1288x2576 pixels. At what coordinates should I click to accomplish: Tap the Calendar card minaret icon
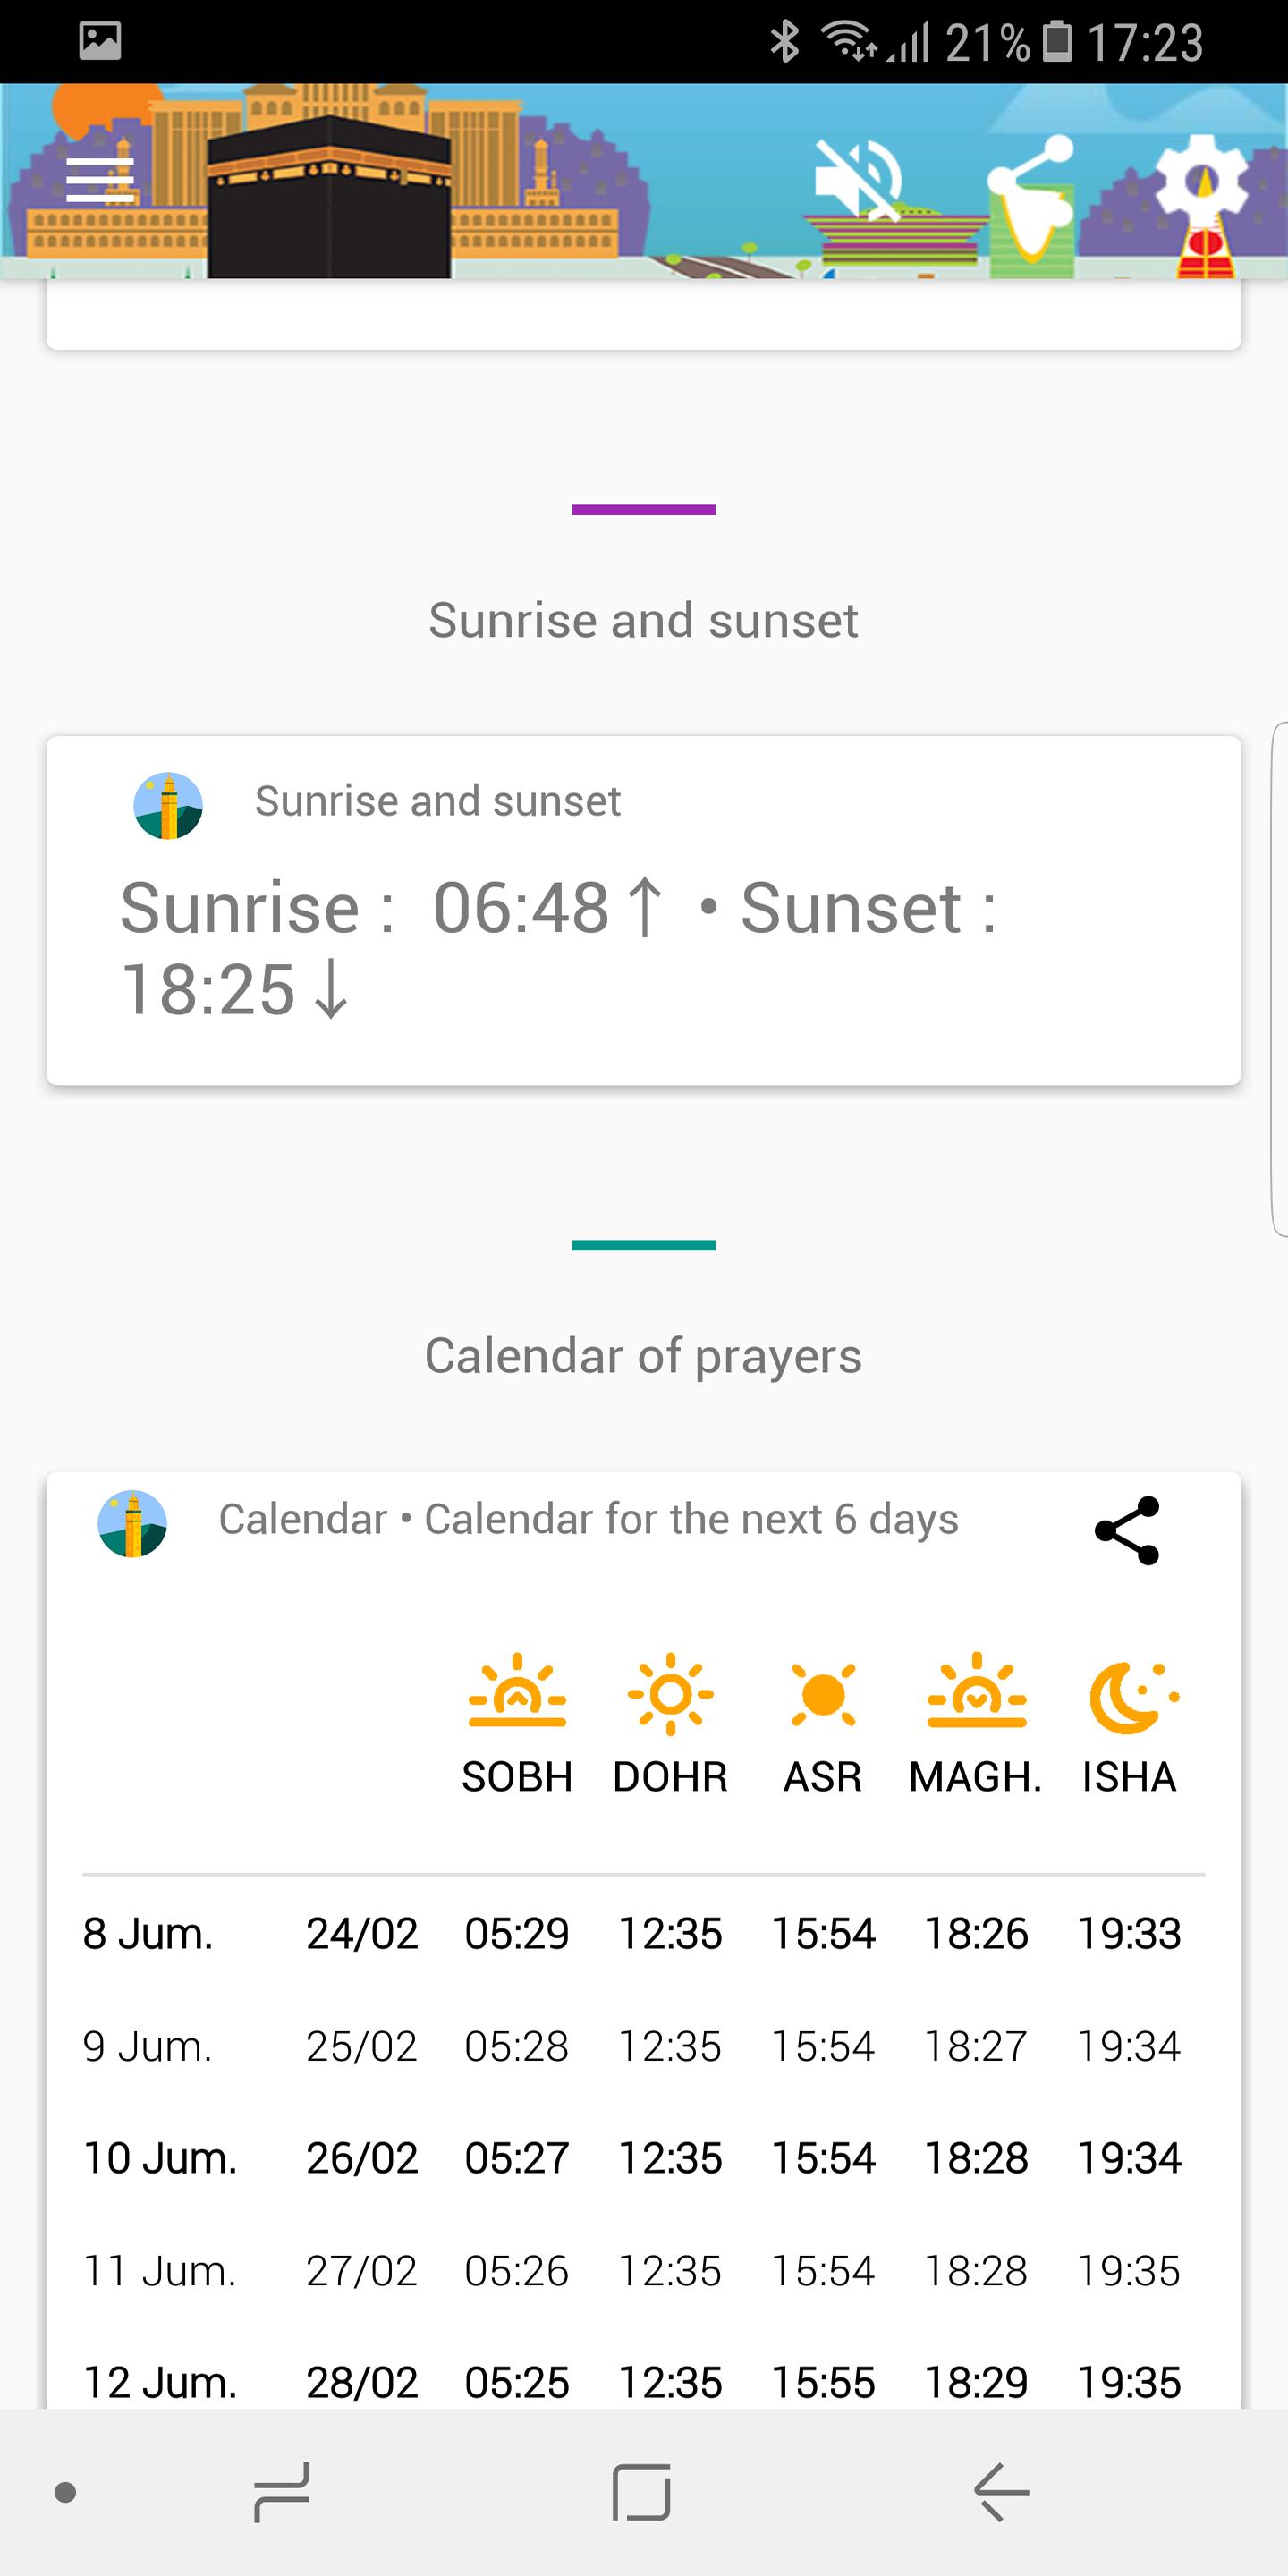coord(132,1524)
